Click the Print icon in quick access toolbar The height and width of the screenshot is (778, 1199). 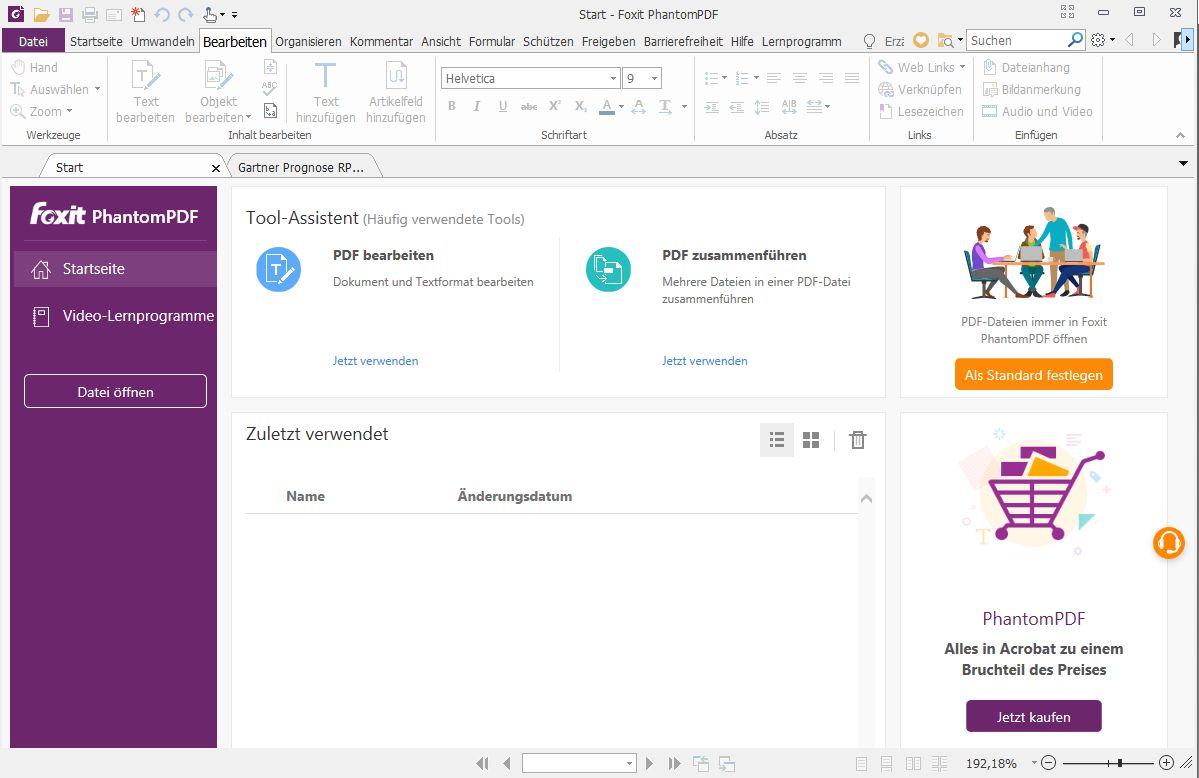click(90, 15)
